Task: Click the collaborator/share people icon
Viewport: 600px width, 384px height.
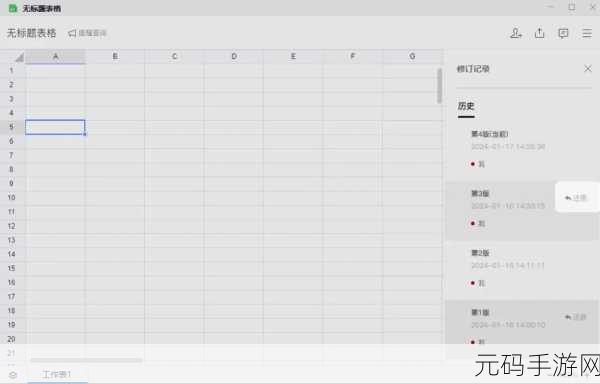Action: coord(516,33)
